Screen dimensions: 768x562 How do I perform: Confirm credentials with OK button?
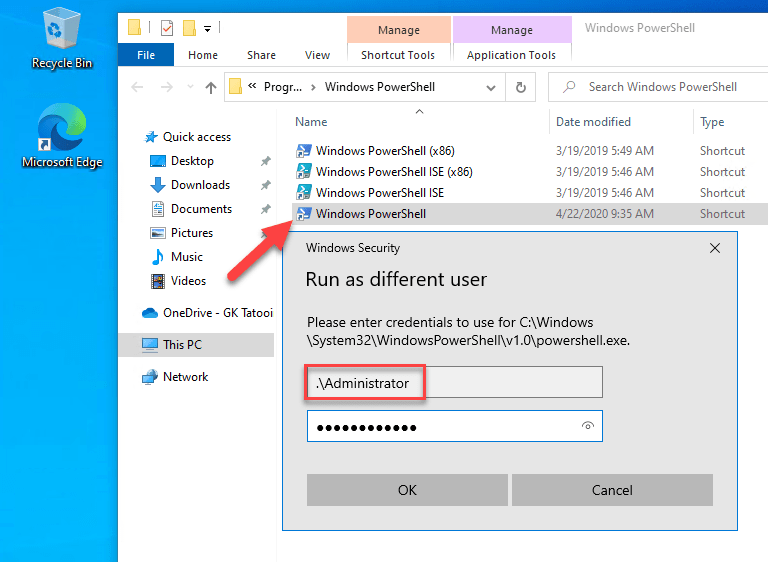coord(407,490)
